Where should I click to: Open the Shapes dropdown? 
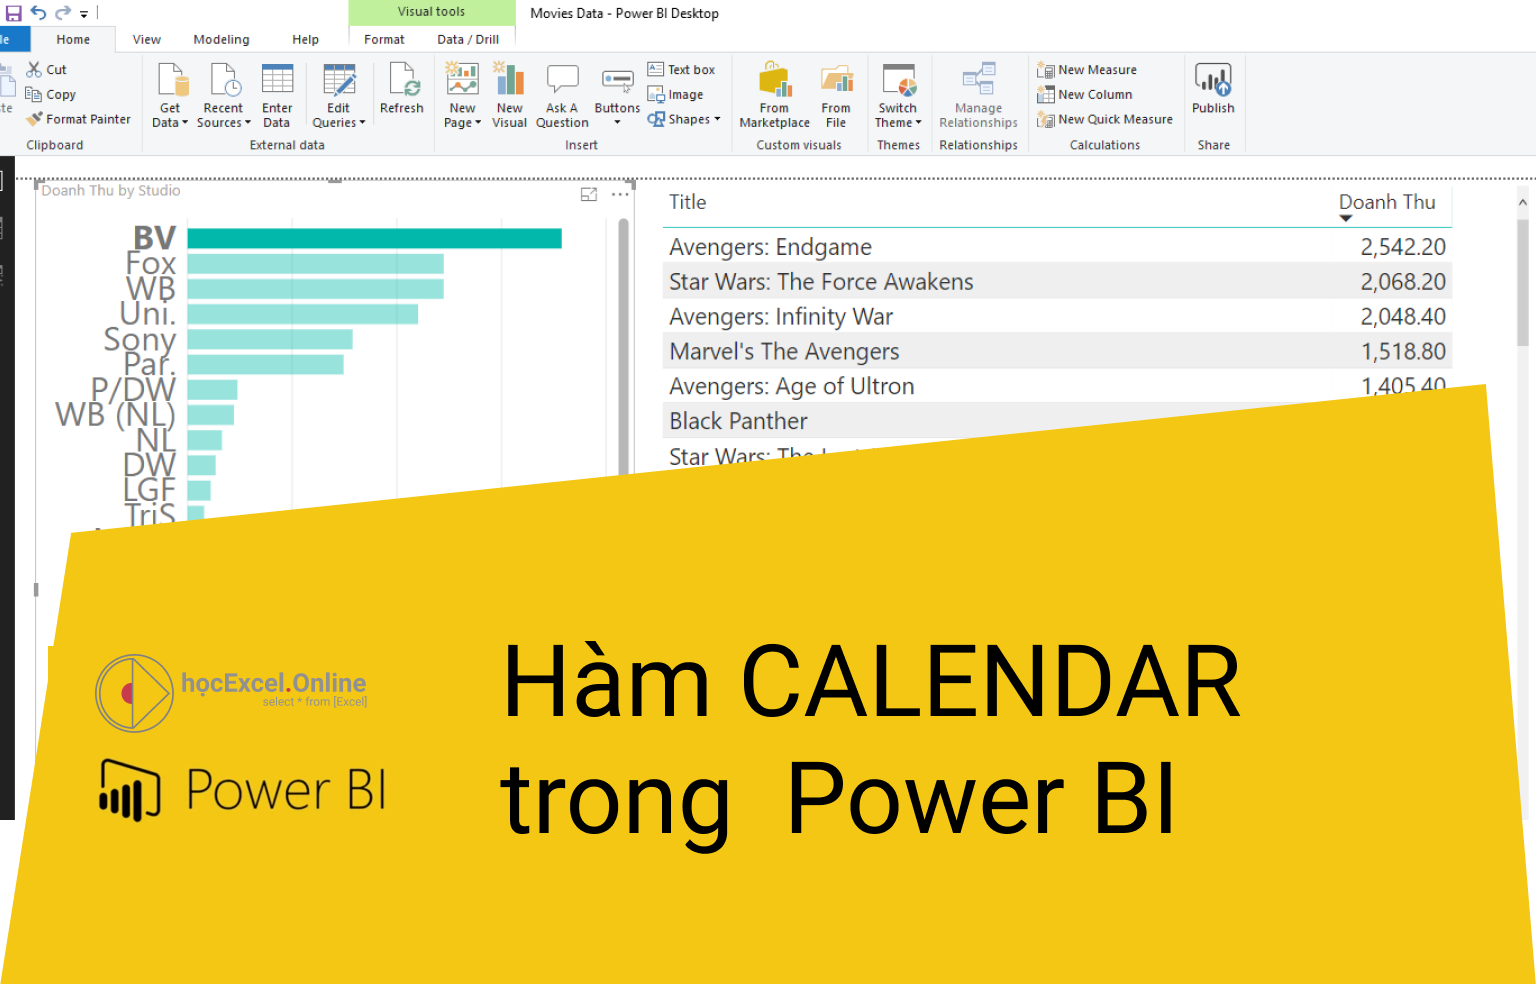(x=684, y=119)
